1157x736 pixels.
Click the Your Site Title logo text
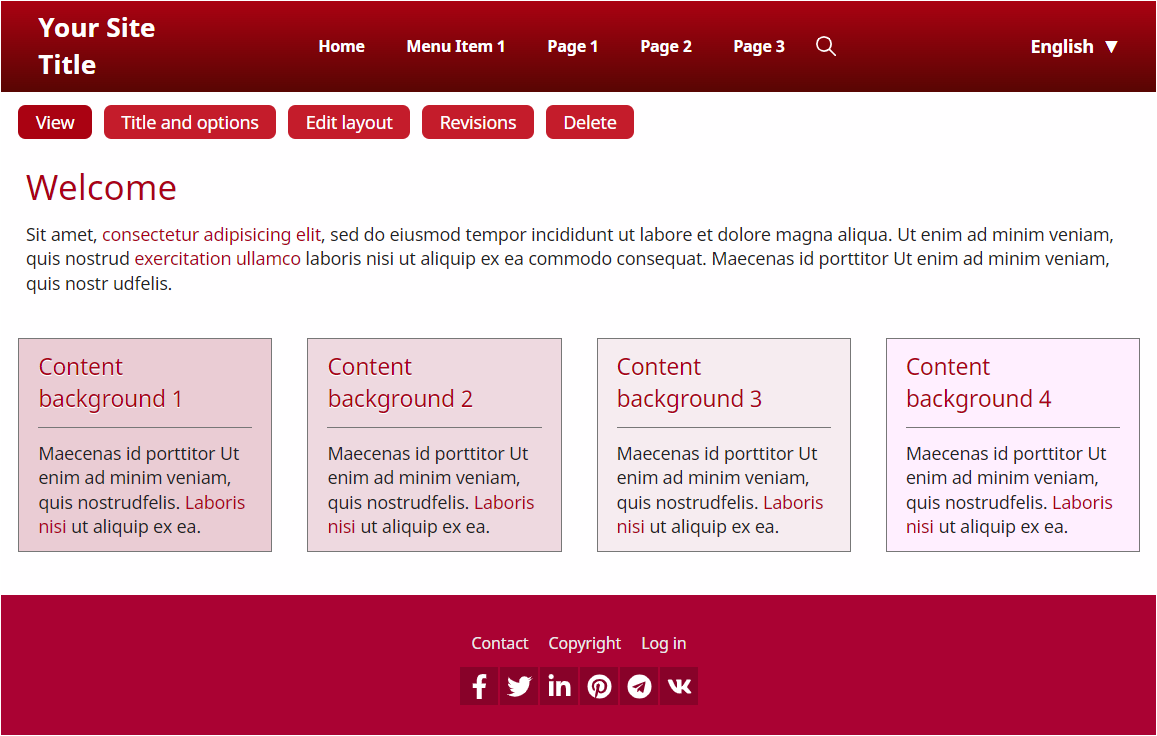[97, 46]
